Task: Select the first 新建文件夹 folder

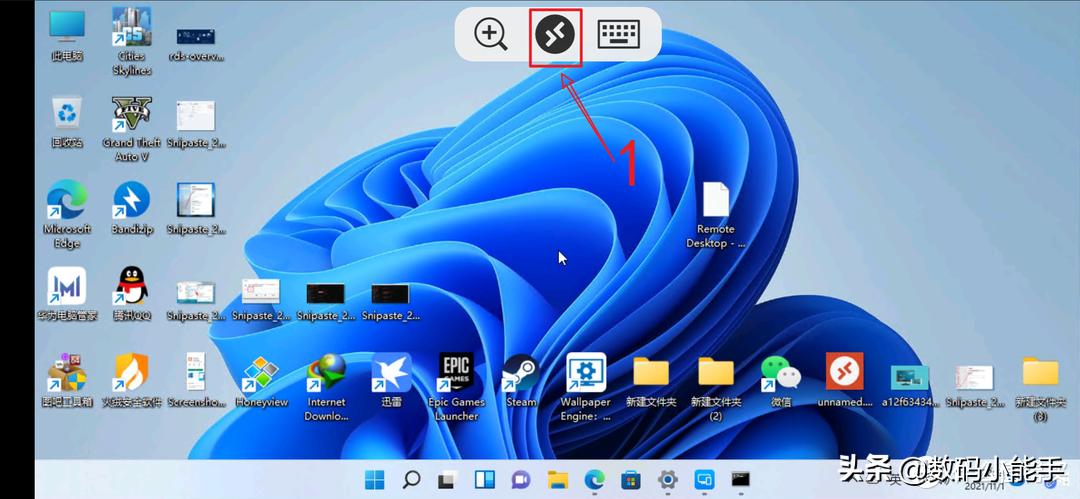Action: 651,382
